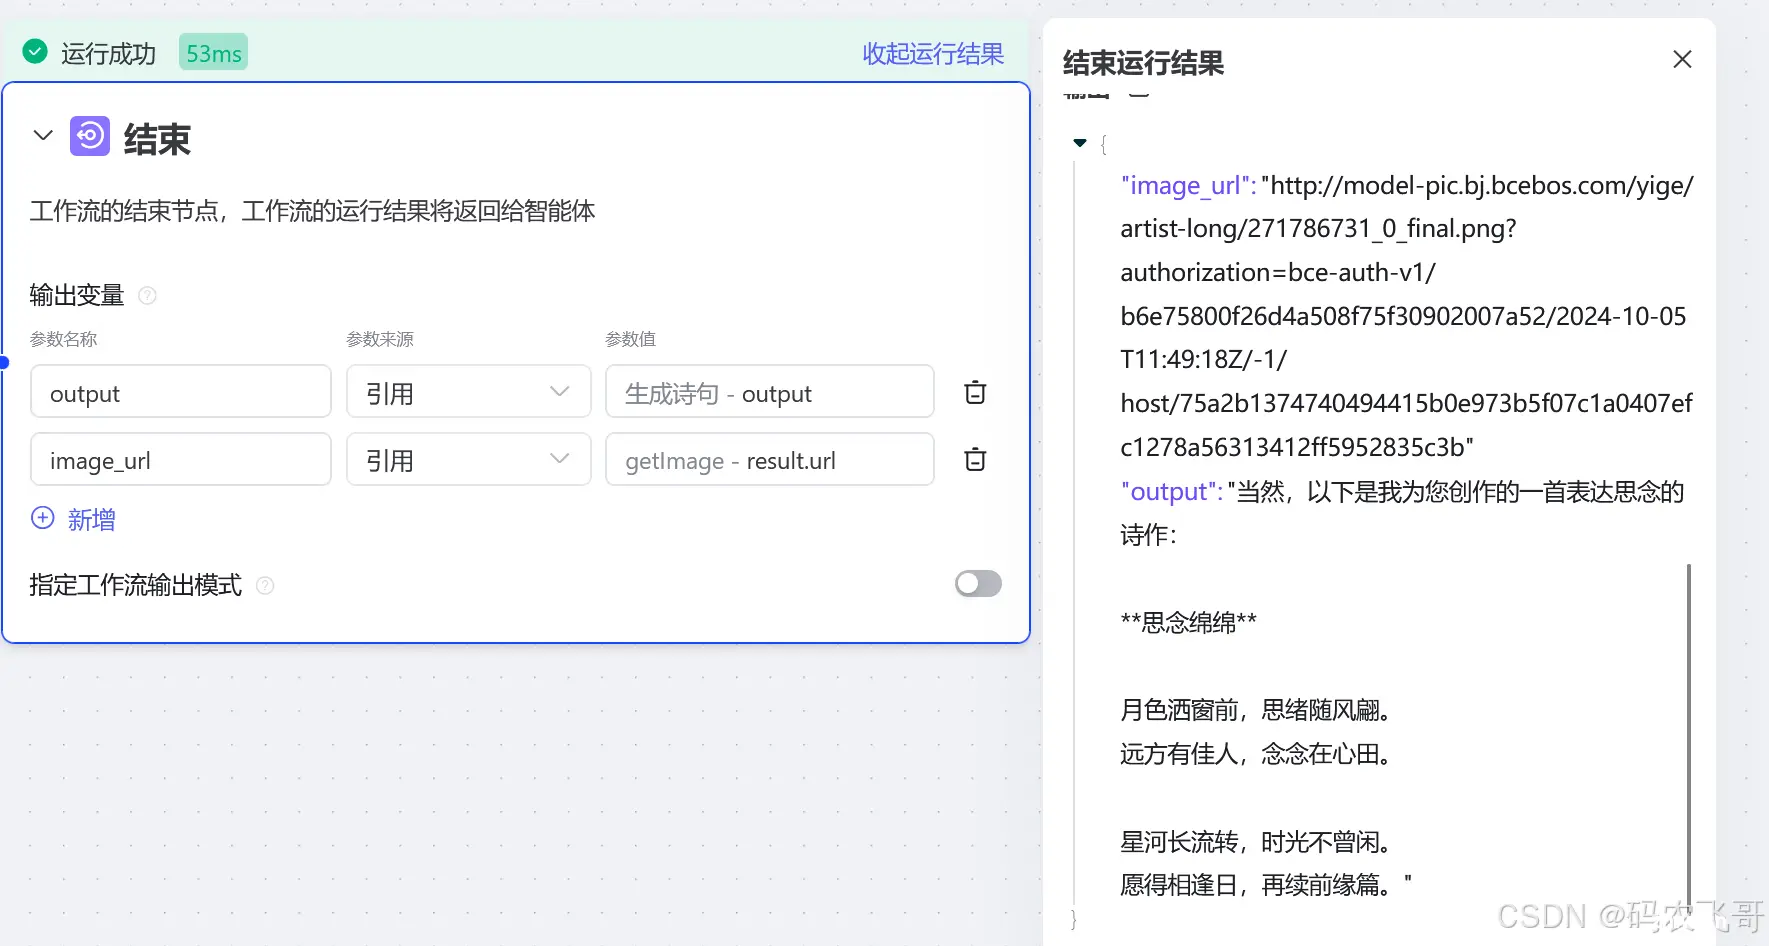
Task: Open the 引用 dropdown for output row
Action: 469,391
